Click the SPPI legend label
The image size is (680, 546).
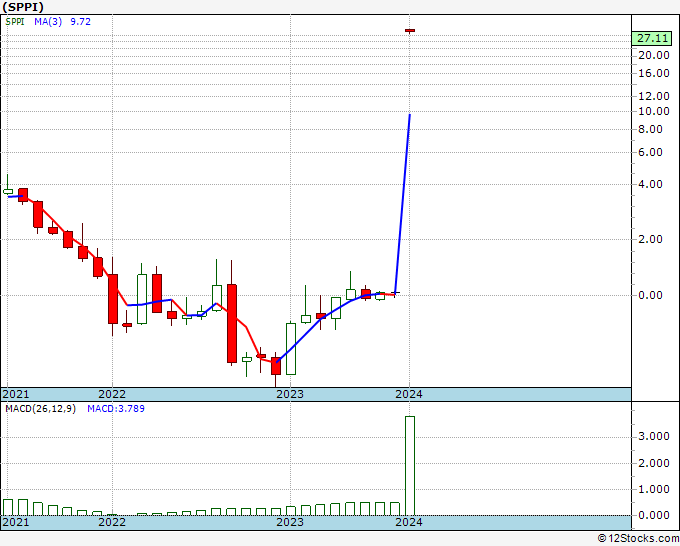tap(15, 22)
